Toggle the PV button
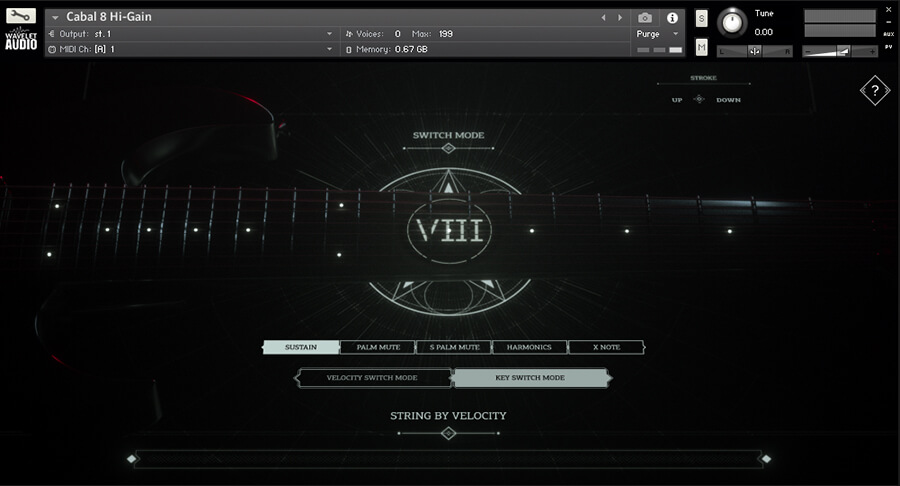900x486 pixels. 889,46
